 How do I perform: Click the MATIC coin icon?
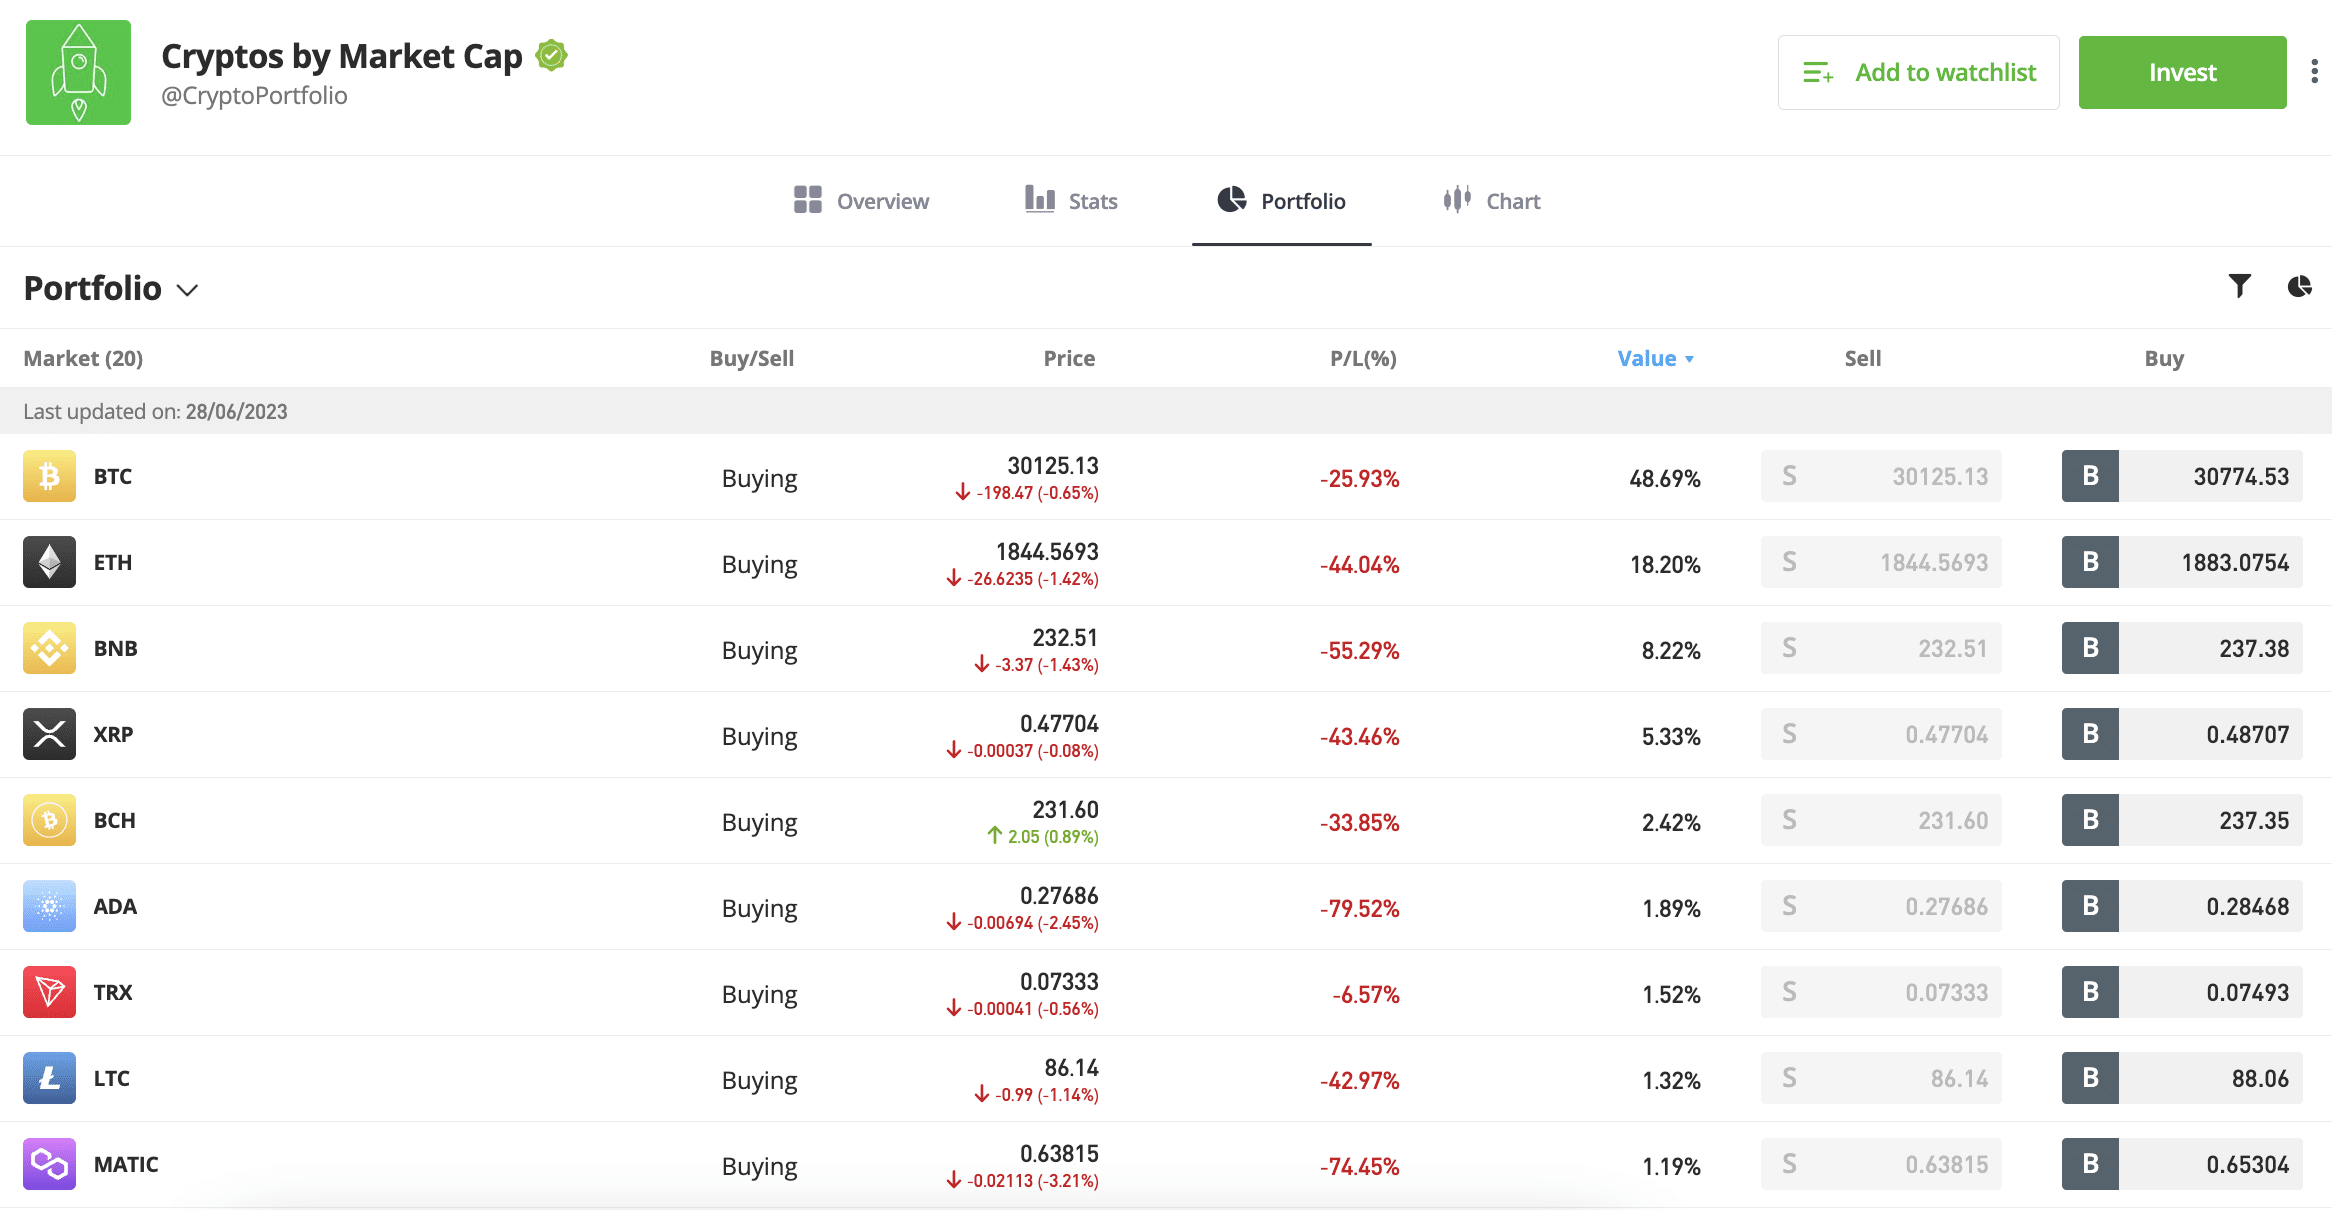point(49,1164)
